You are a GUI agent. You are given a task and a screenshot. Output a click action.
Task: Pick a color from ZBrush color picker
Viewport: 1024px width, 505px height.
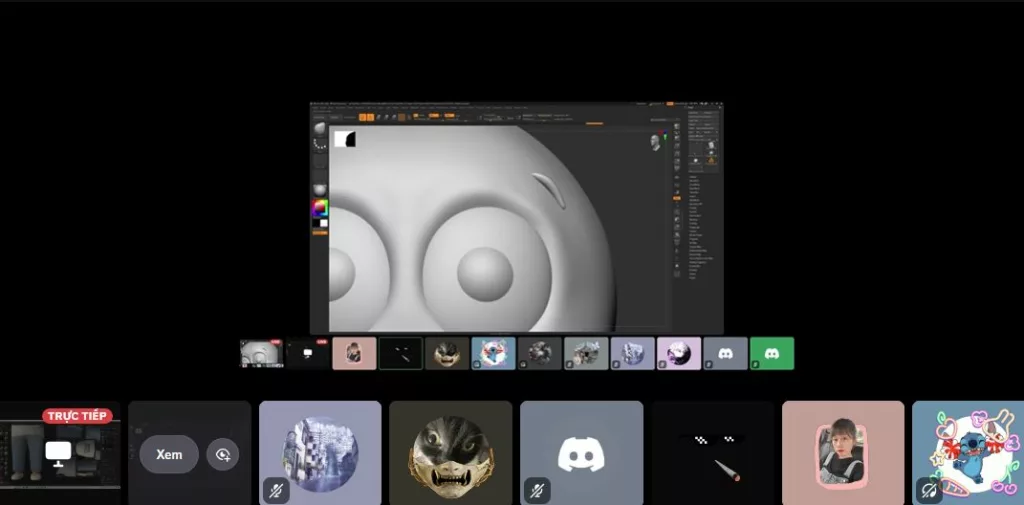point(320,209)
